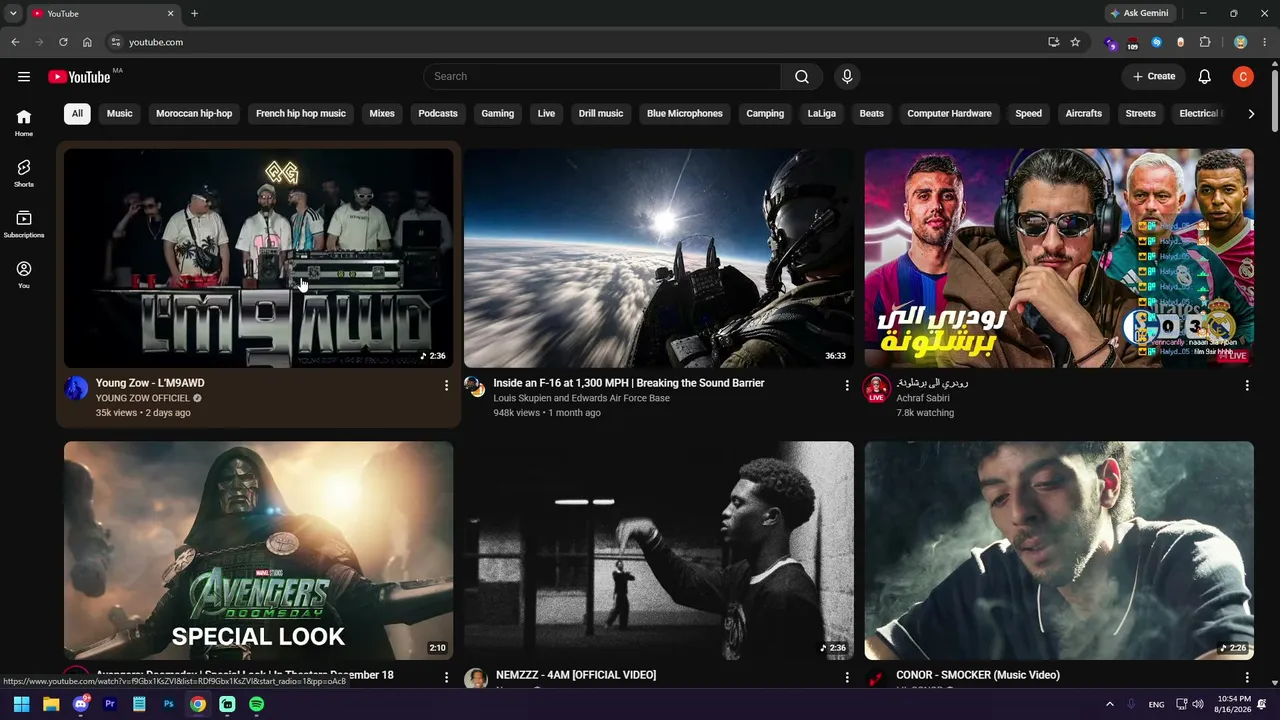
Task: Open Inside an F-16 video title
Action: (629, 383)
